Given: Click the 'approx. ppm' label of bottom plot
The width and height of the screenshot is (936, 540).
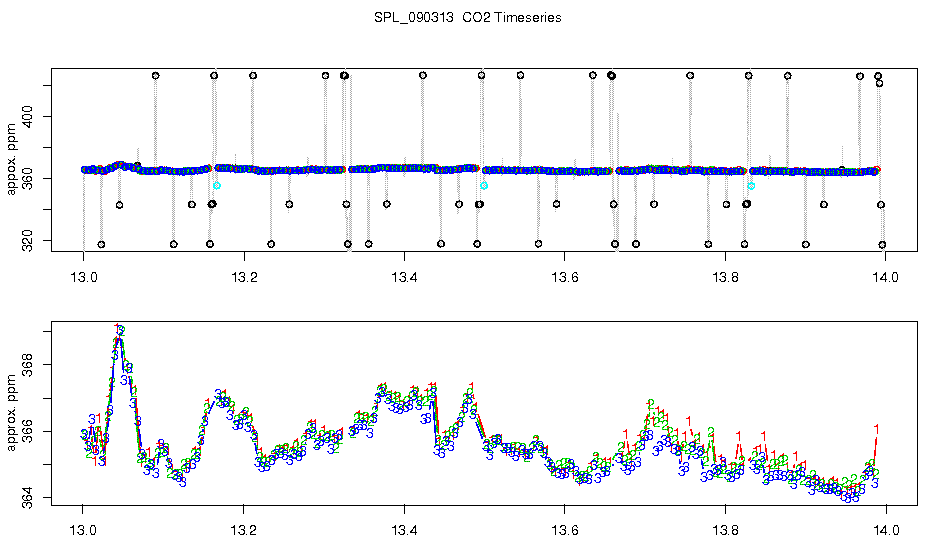Looking at the screenshot, I should coord(11,413).
